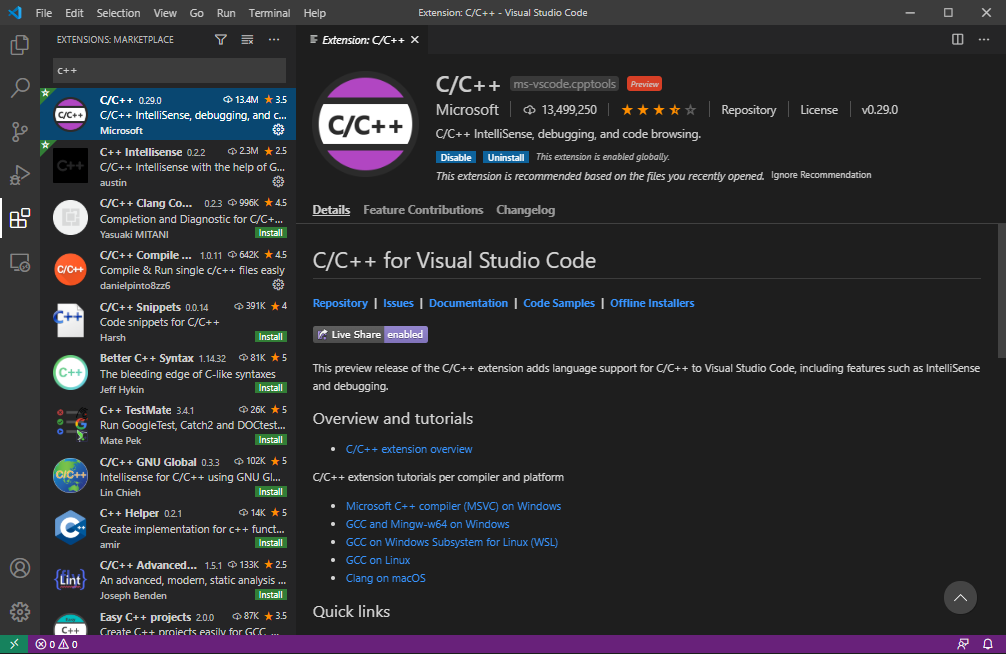
Task: Disable the C/C++ extension
Action: coord(456,157)
